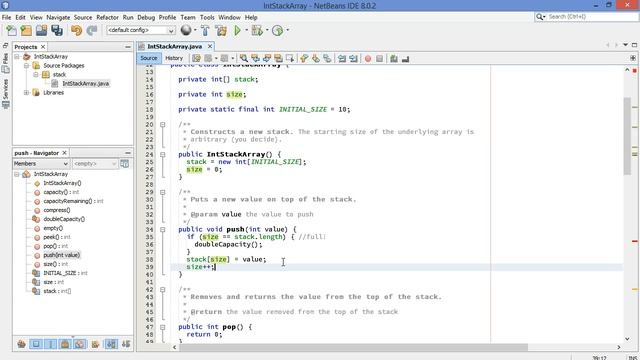Viewport: 640px width, 360px height.
Task: Click the Navigator filter icon beside empty dropdown
Action: pyautogui.click(x=124, y=164)
